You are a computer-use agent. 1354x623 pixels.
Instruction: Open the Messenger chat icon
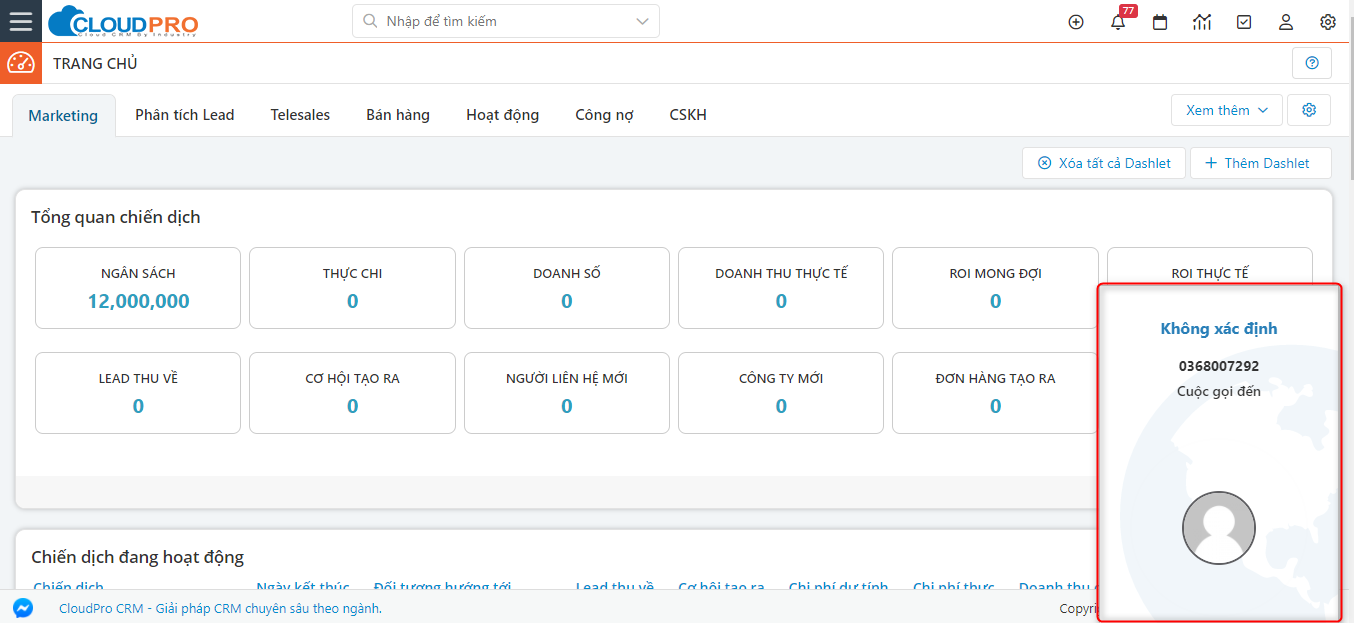pyautogui.click(x=23, y=608)
